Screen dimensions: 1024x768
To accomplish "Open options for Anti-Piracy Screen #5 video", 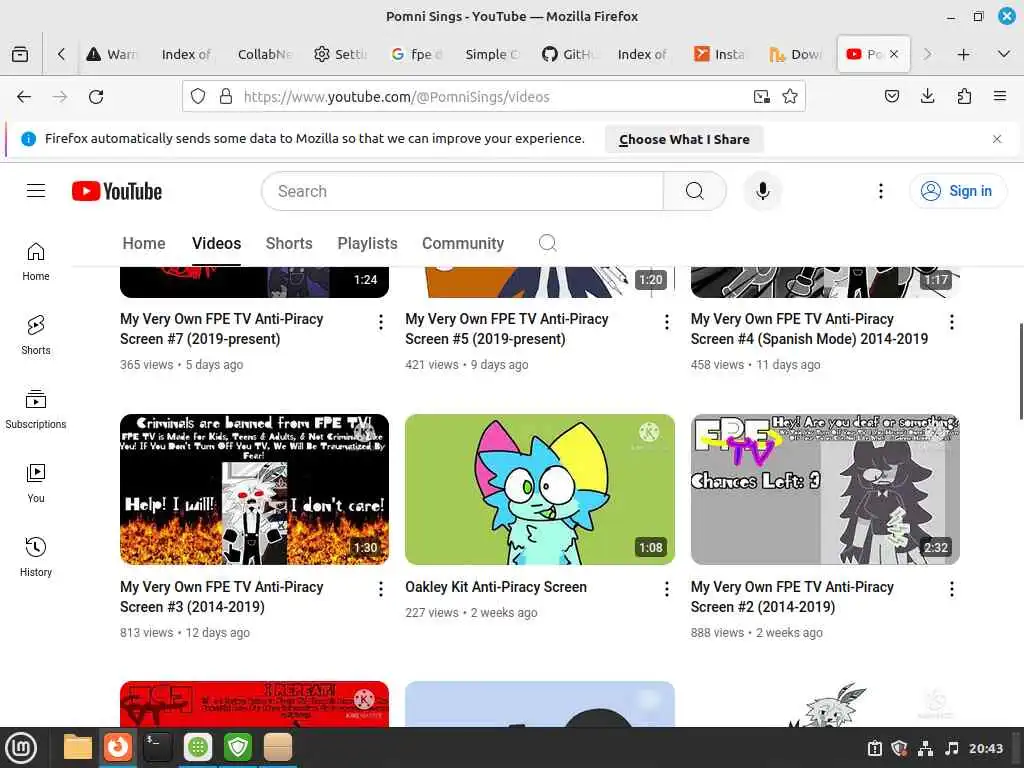I will click(x=666, y=322).
